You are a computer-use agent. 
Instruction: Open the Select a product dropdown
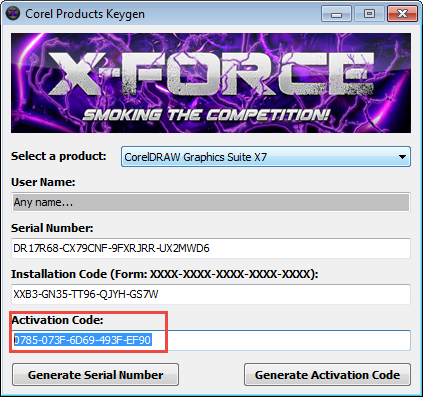[x=266, y=157]
